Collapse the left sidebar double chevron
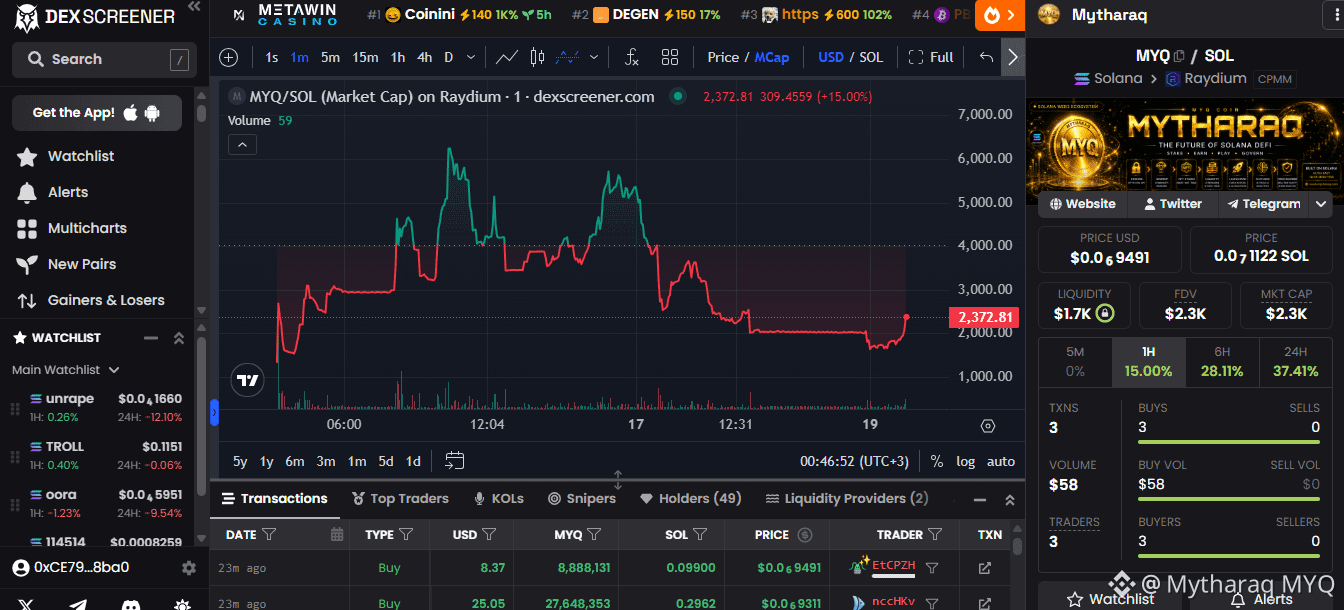This screenshot has width=1344, height=610. (193, 7)
